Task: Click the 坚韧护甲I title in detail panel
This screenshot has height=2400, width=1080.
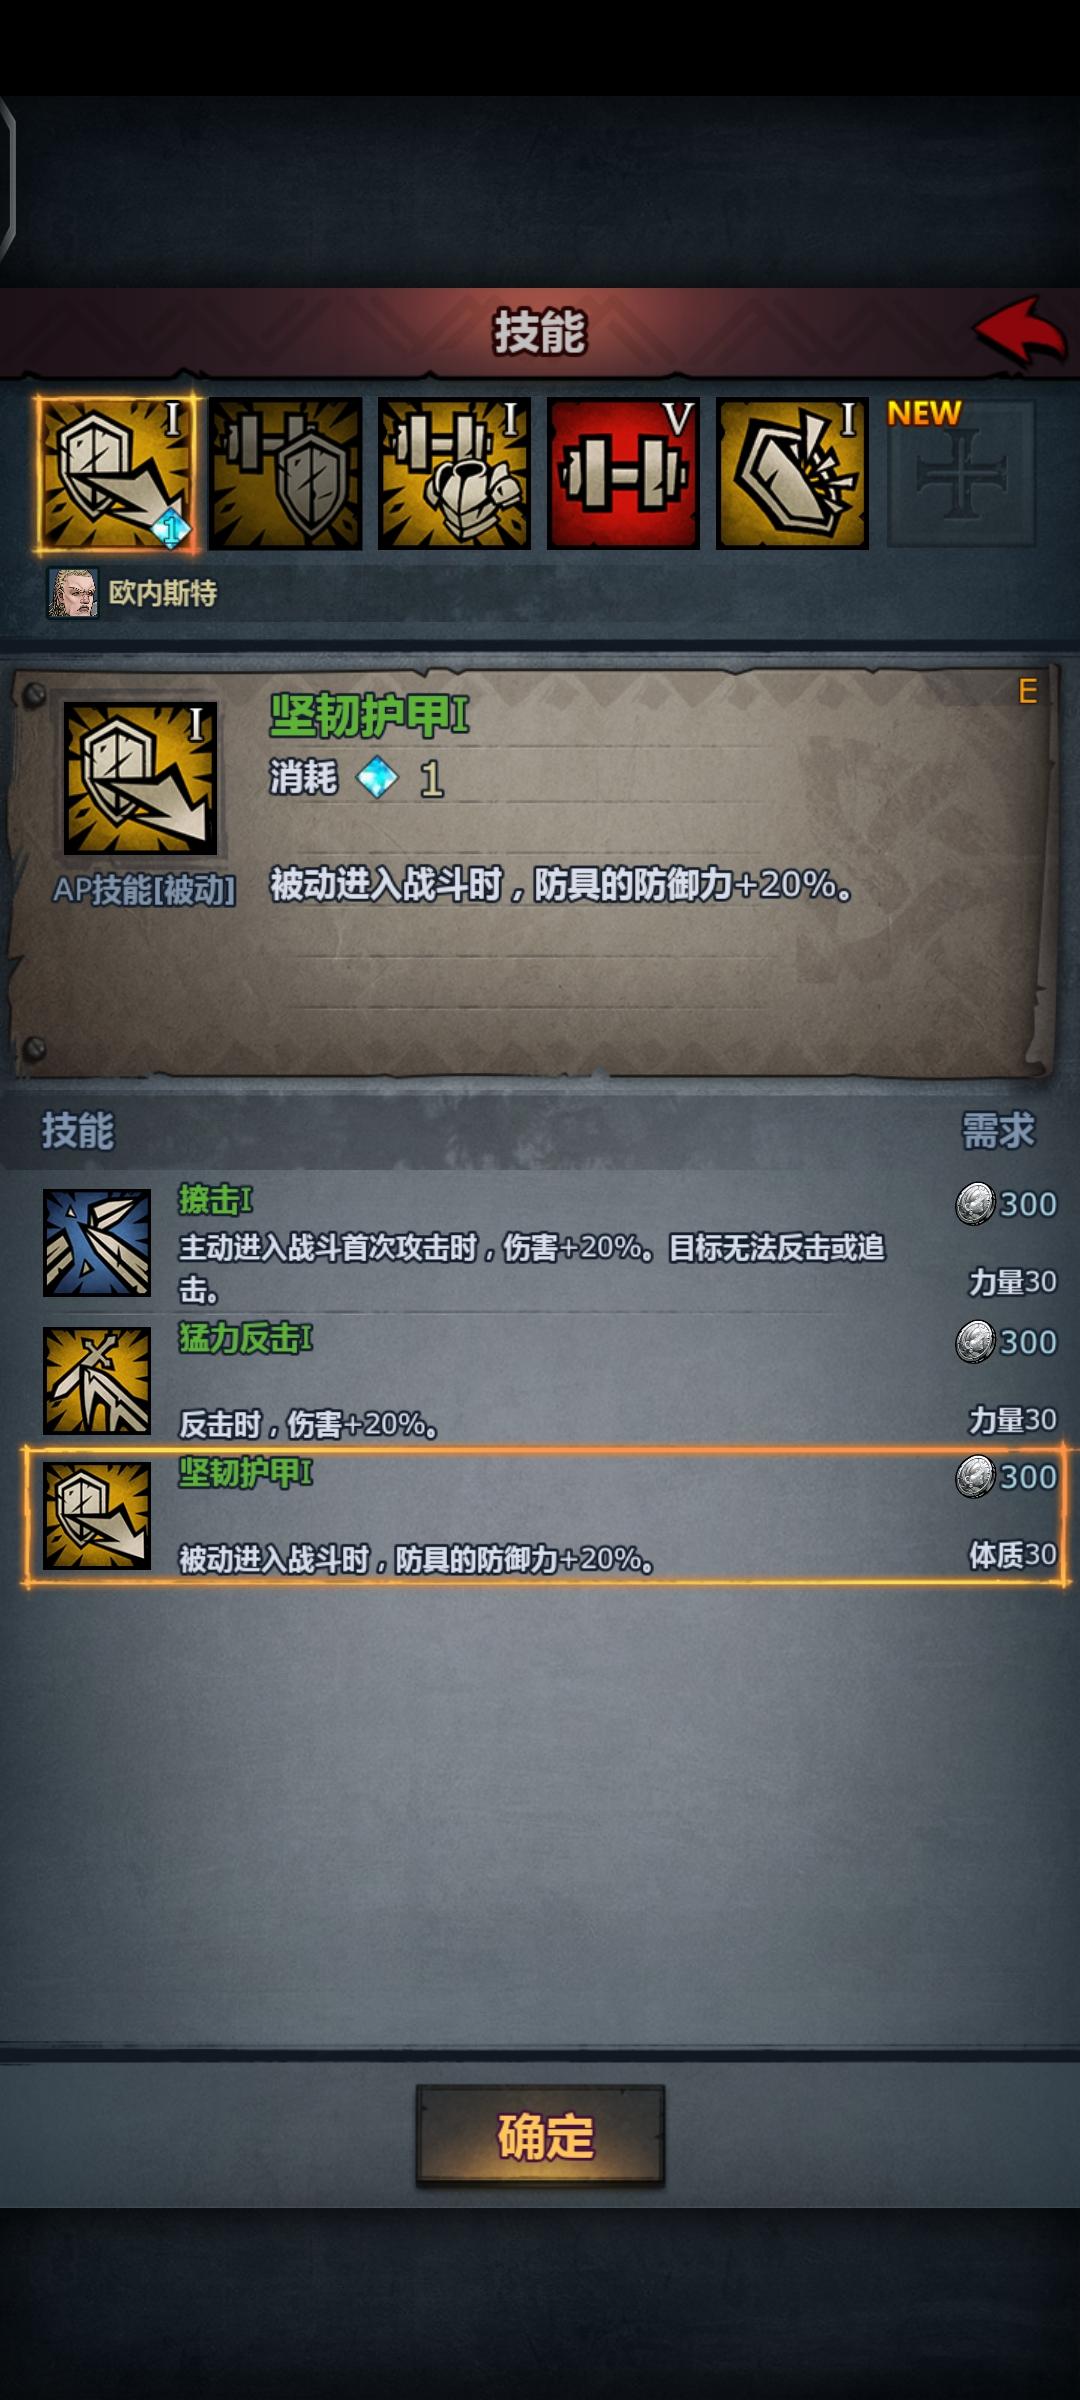Action: [x=369, y=715]
